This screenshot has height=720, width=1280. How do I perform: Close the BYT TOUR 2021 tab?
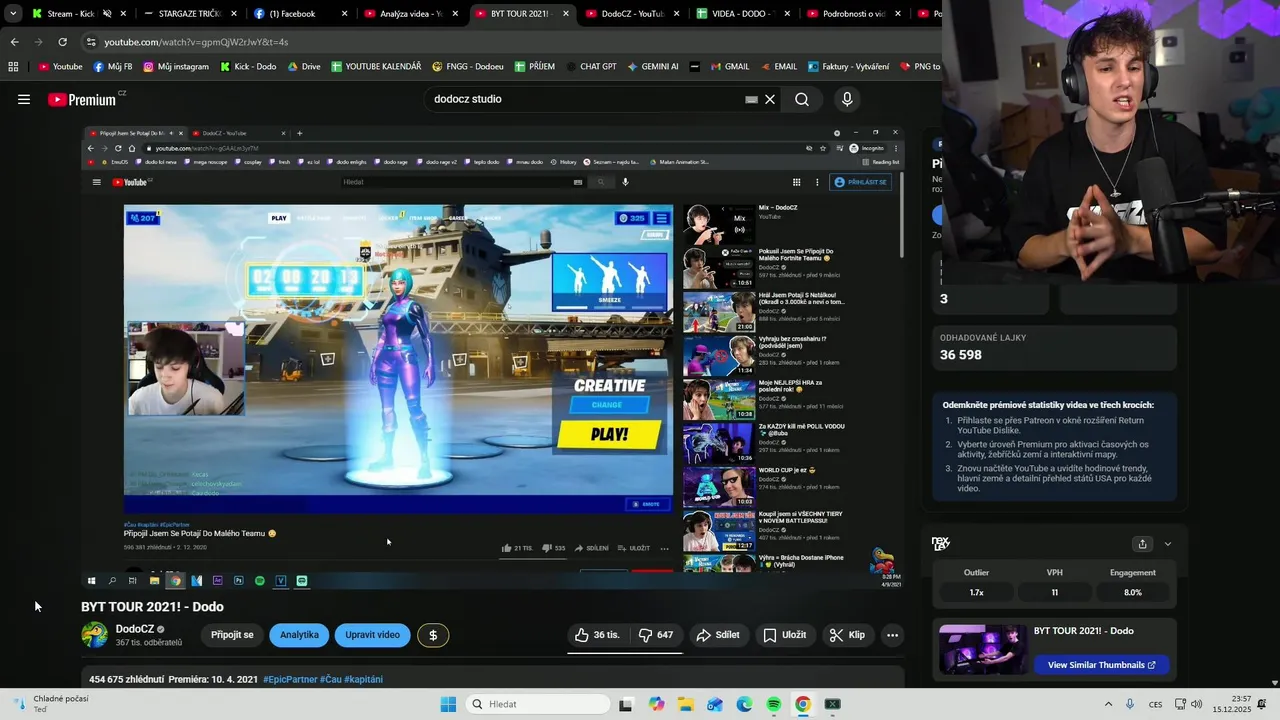pos(566,14)
